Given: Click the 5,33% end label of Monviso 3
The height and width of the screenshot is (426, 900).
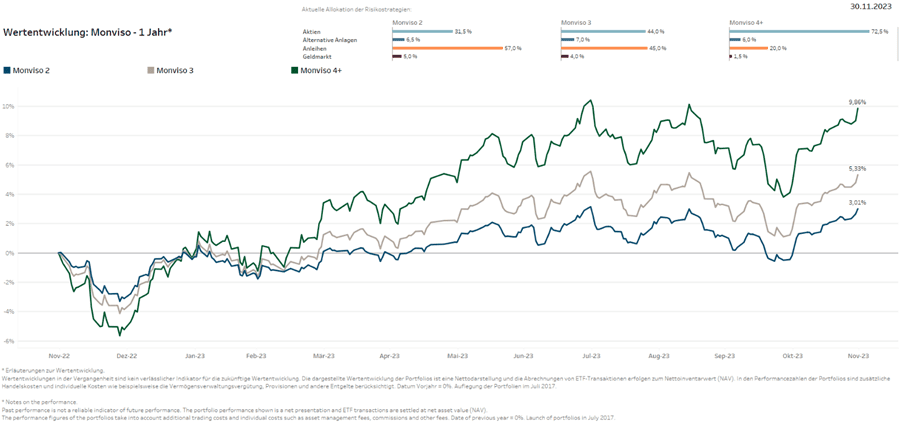Looking at the screenshot, I should (858, 169).
